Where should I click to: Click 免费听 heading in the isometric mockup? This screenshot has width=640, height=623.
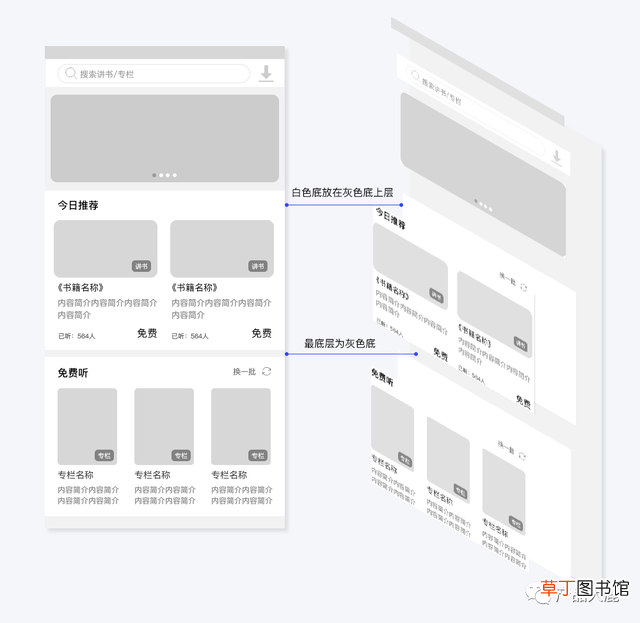(x=382, y=377)
